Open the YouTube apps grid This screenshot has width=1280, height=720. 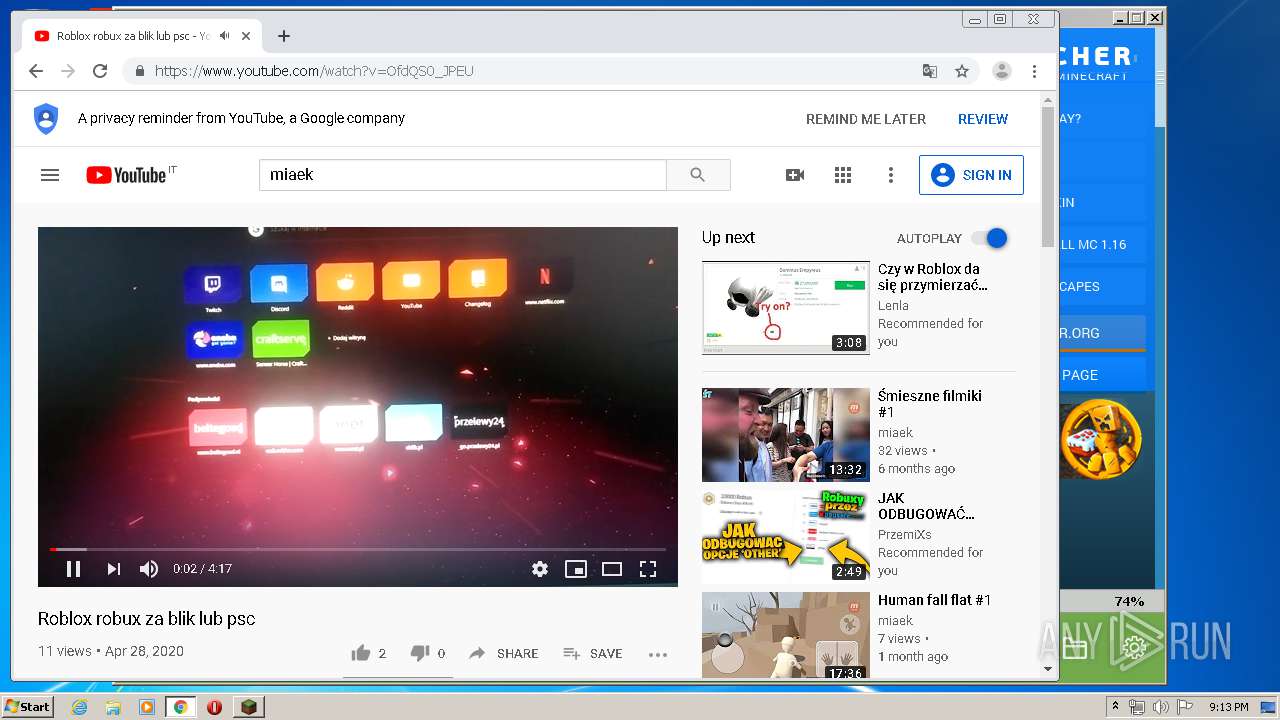point(843,175)
